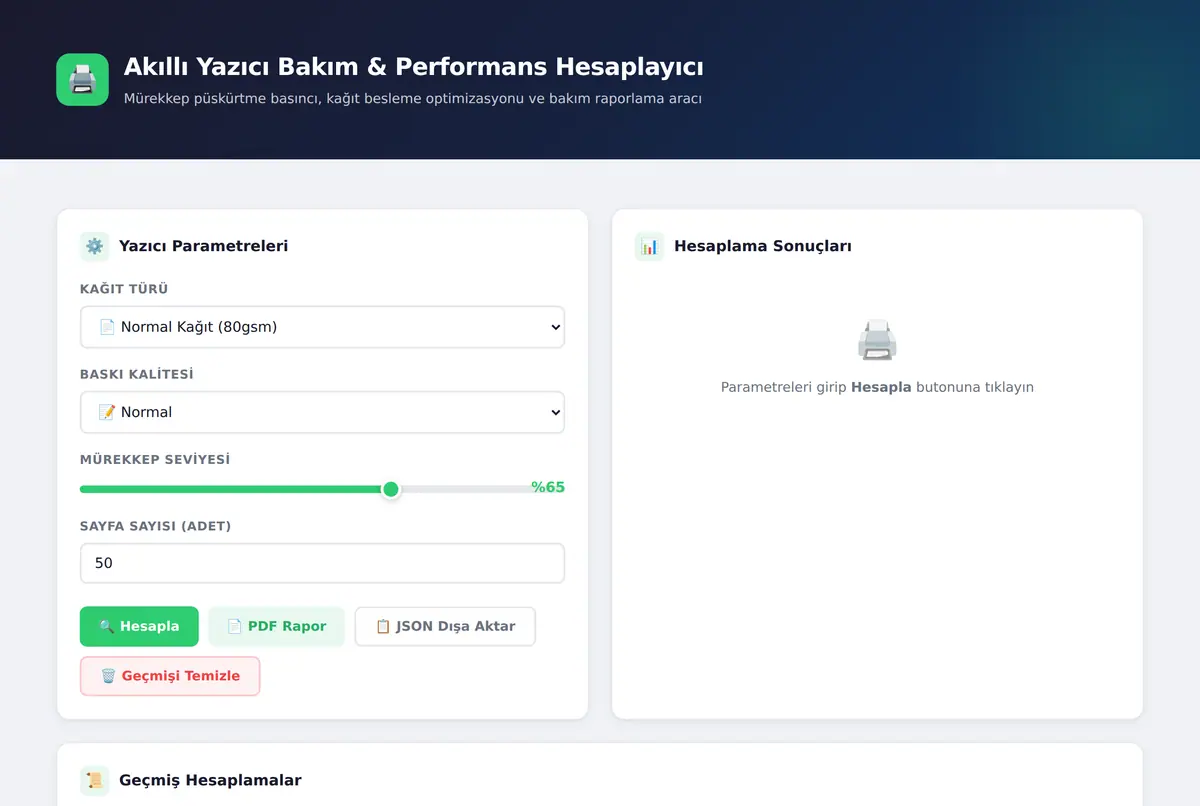Viewport: 1200px width, 806px height.
Task: Click the Geçmiş Hesaplamalar heading
Action: (210, 780)
